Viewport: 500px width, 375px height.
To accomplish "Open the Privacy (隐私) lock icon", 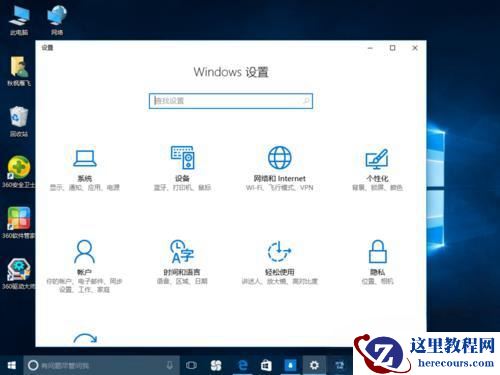I will pos(378,252).
